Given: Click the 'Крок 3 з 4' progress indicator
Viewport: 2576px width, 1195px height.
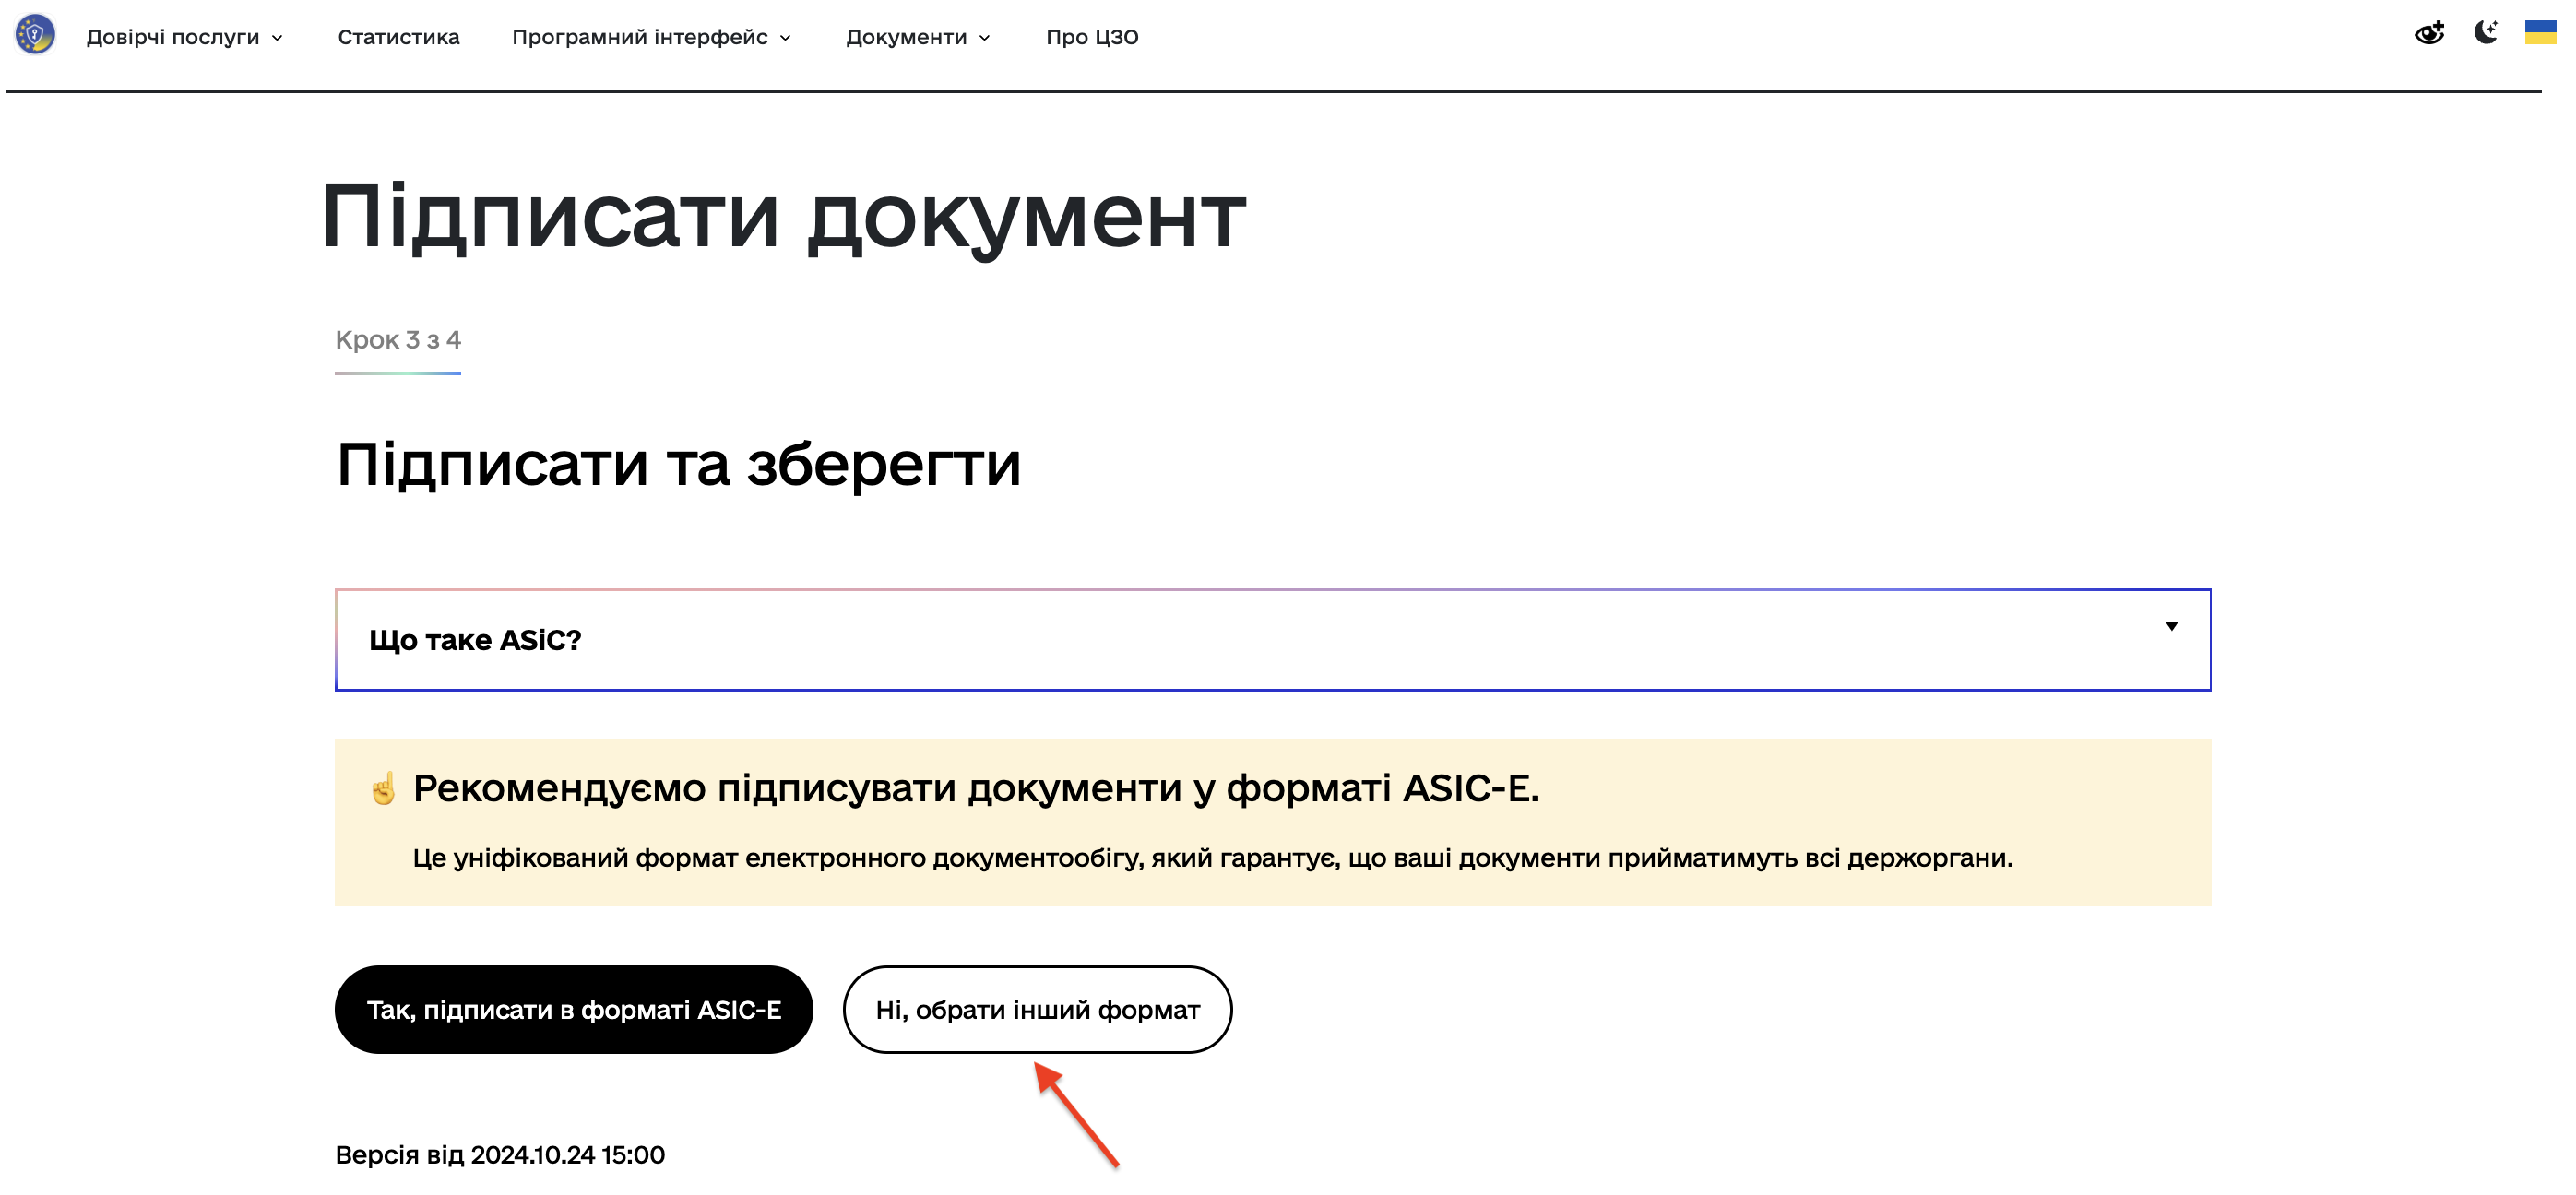Looking at the screenshot, I should pos(398,341).
